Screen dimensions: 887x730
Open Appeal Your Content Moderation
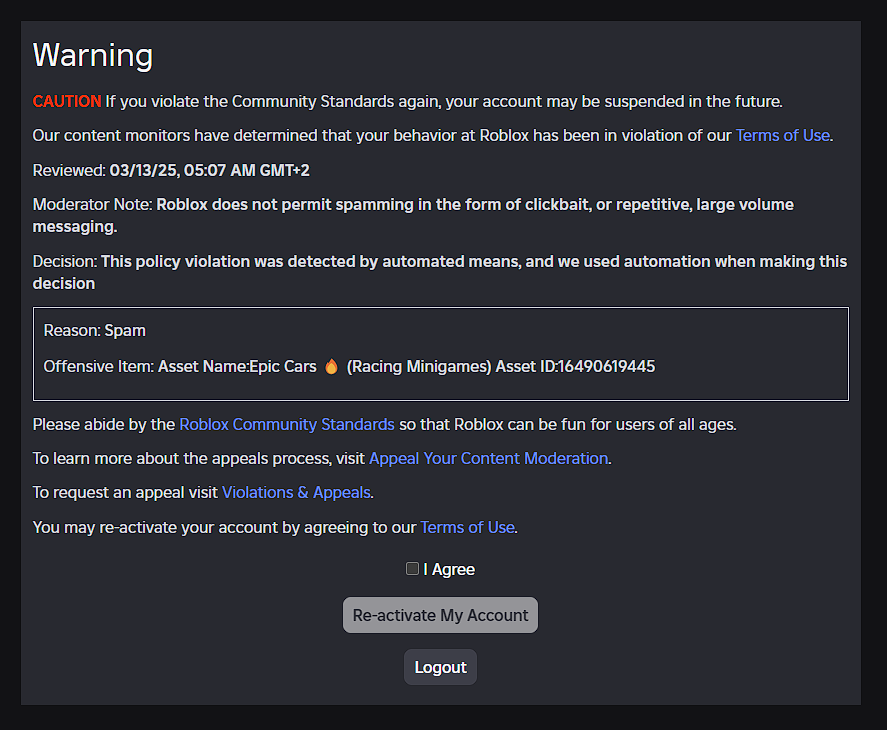point(488,458)
